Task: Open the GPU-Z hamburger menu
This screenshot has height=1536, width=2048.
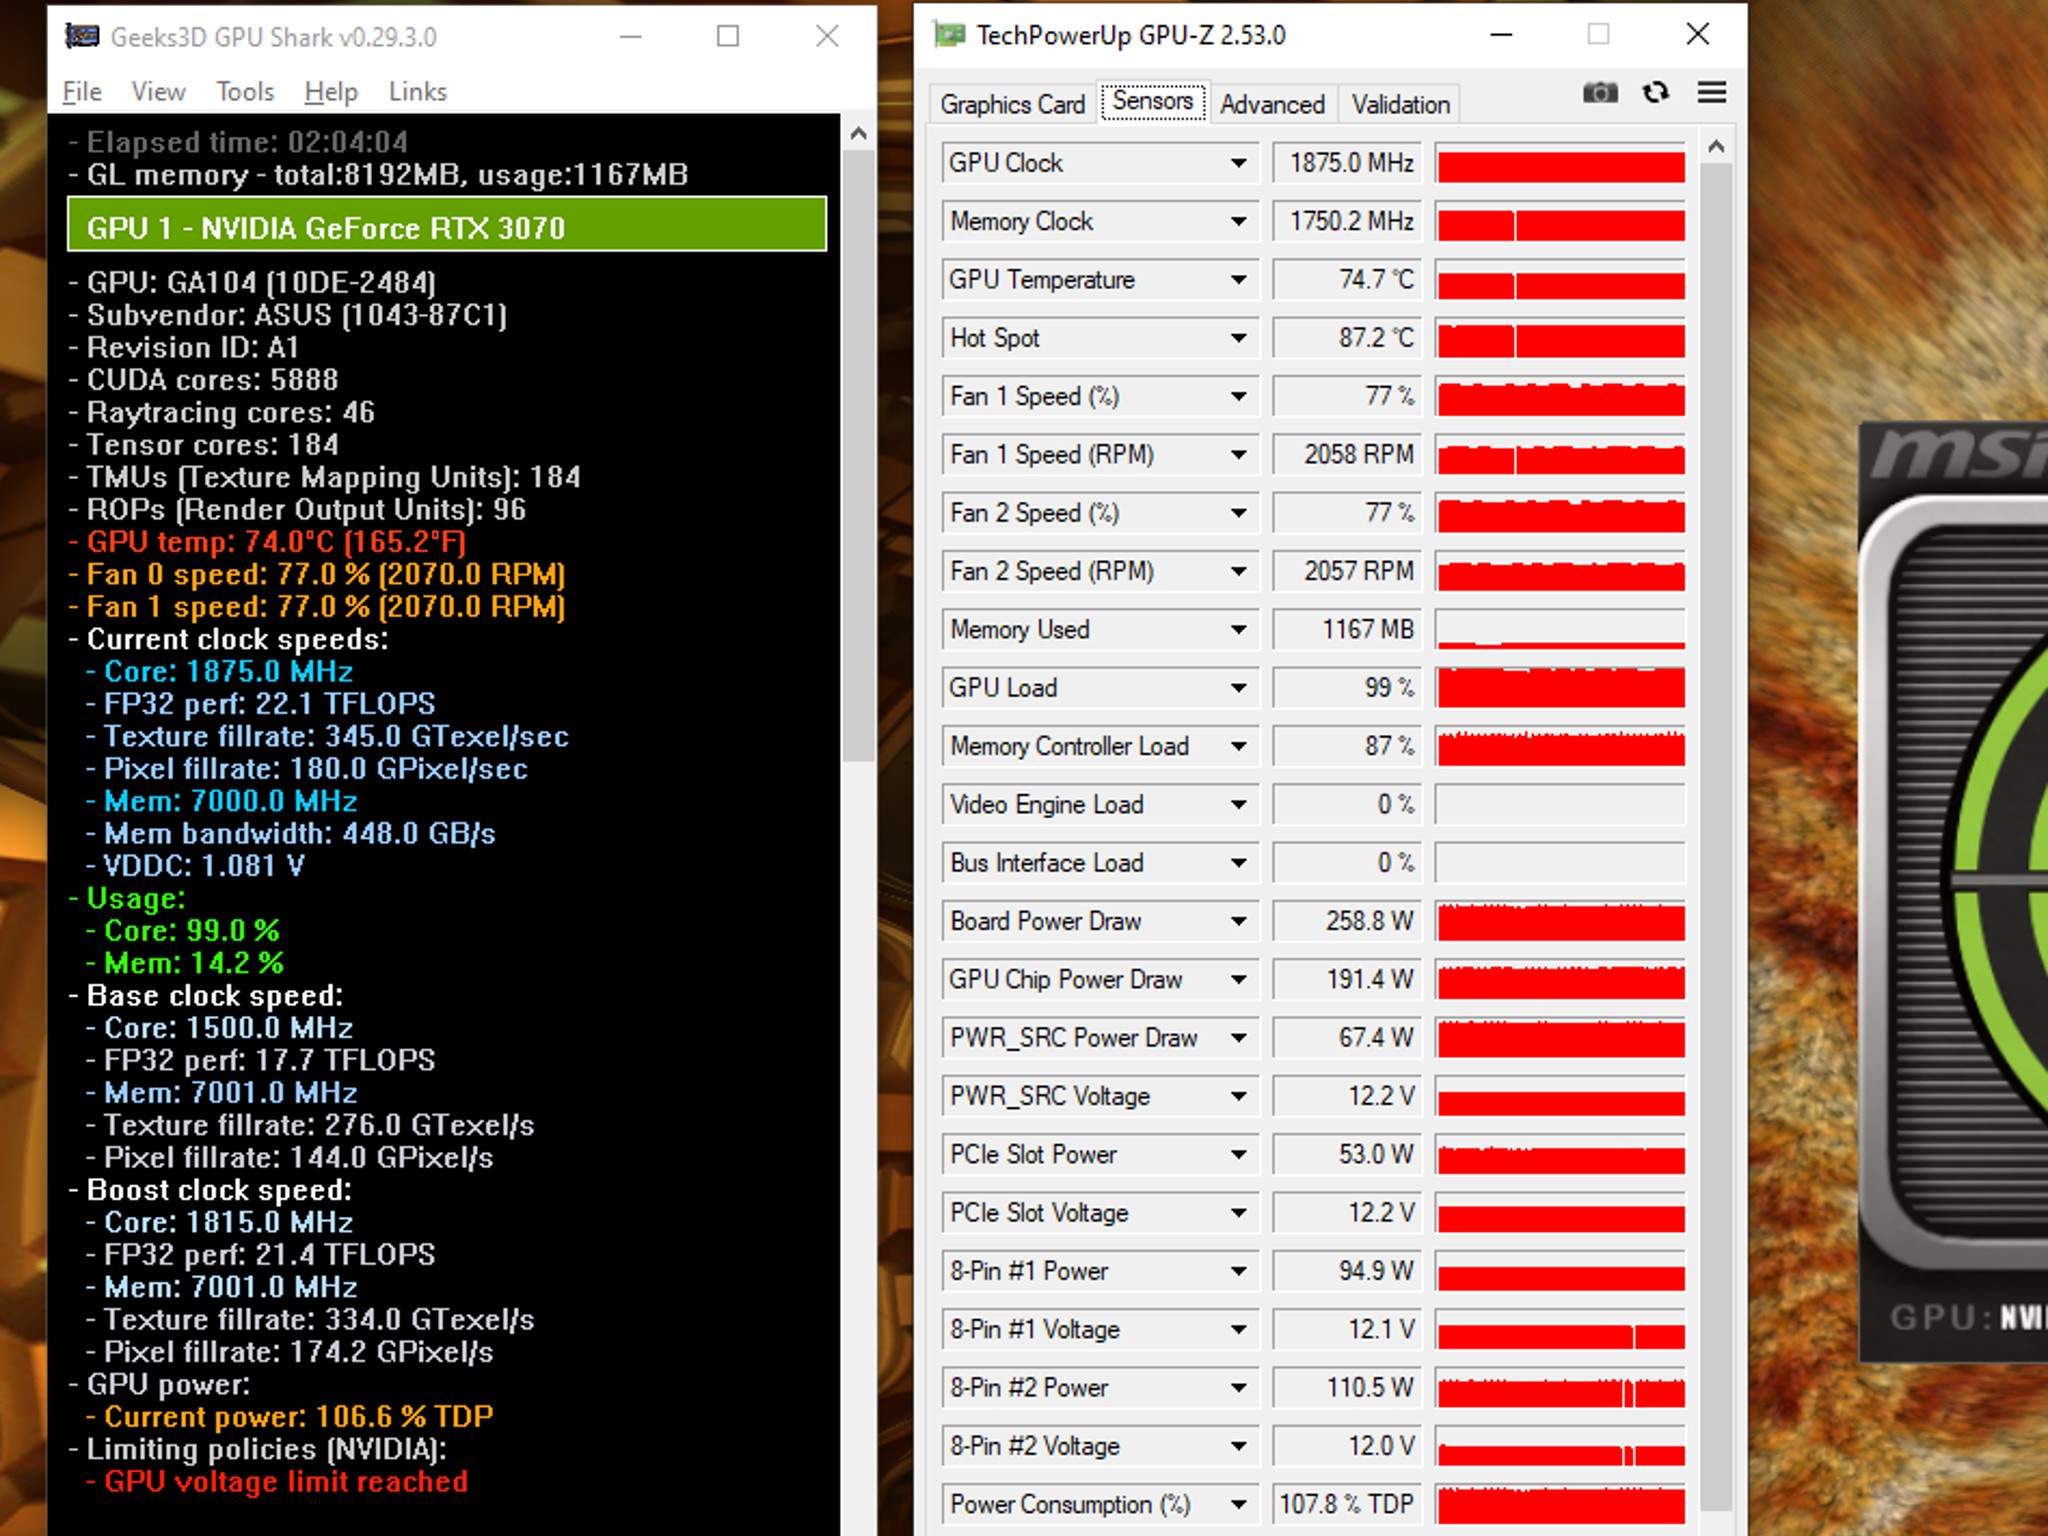Action: (1712, 93)
